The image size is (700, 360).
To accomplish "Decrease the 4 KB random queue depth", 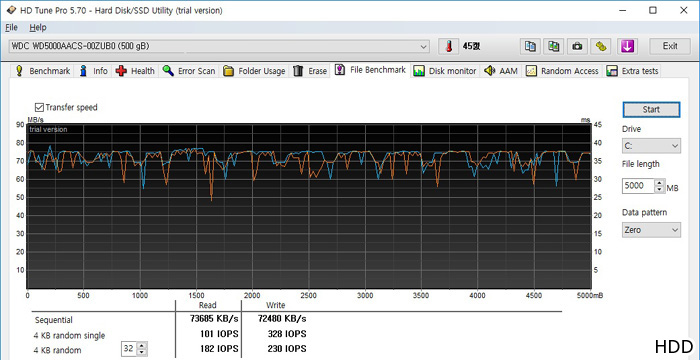I will pos(142,352).
